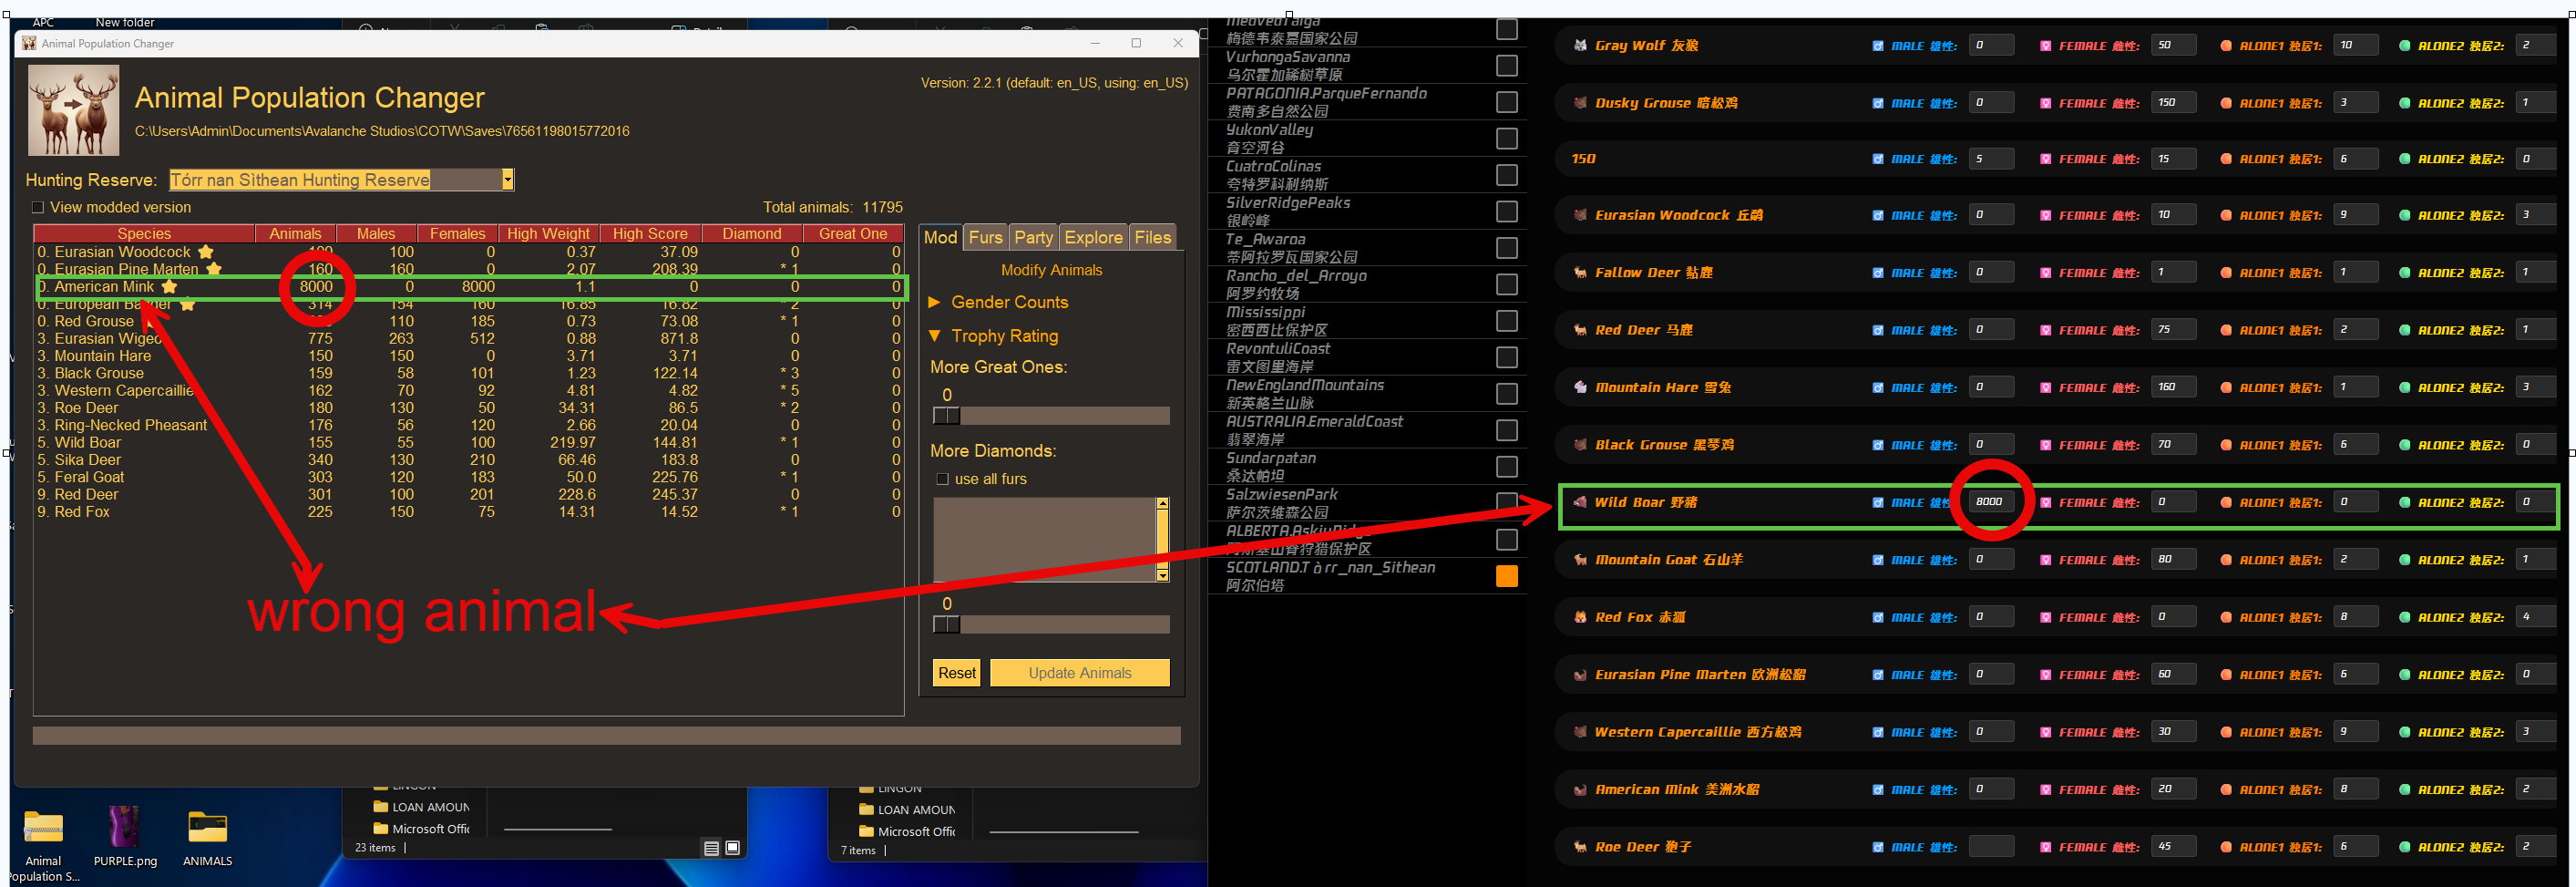The width and height of the screenshot is (2576, 887).
Task: Click the Eurasian Woodcock icon in right panel
Action: (x=1580, y=215)
